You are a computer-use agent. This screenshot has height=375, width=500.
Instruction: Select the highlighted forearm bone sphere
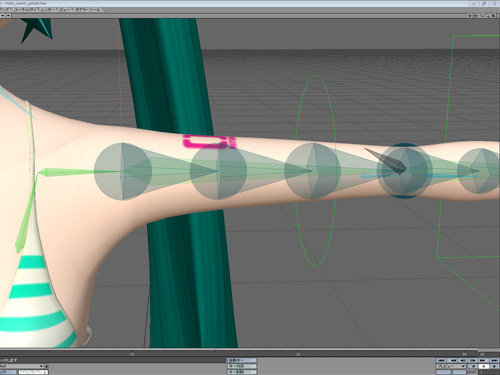point(405,171)
